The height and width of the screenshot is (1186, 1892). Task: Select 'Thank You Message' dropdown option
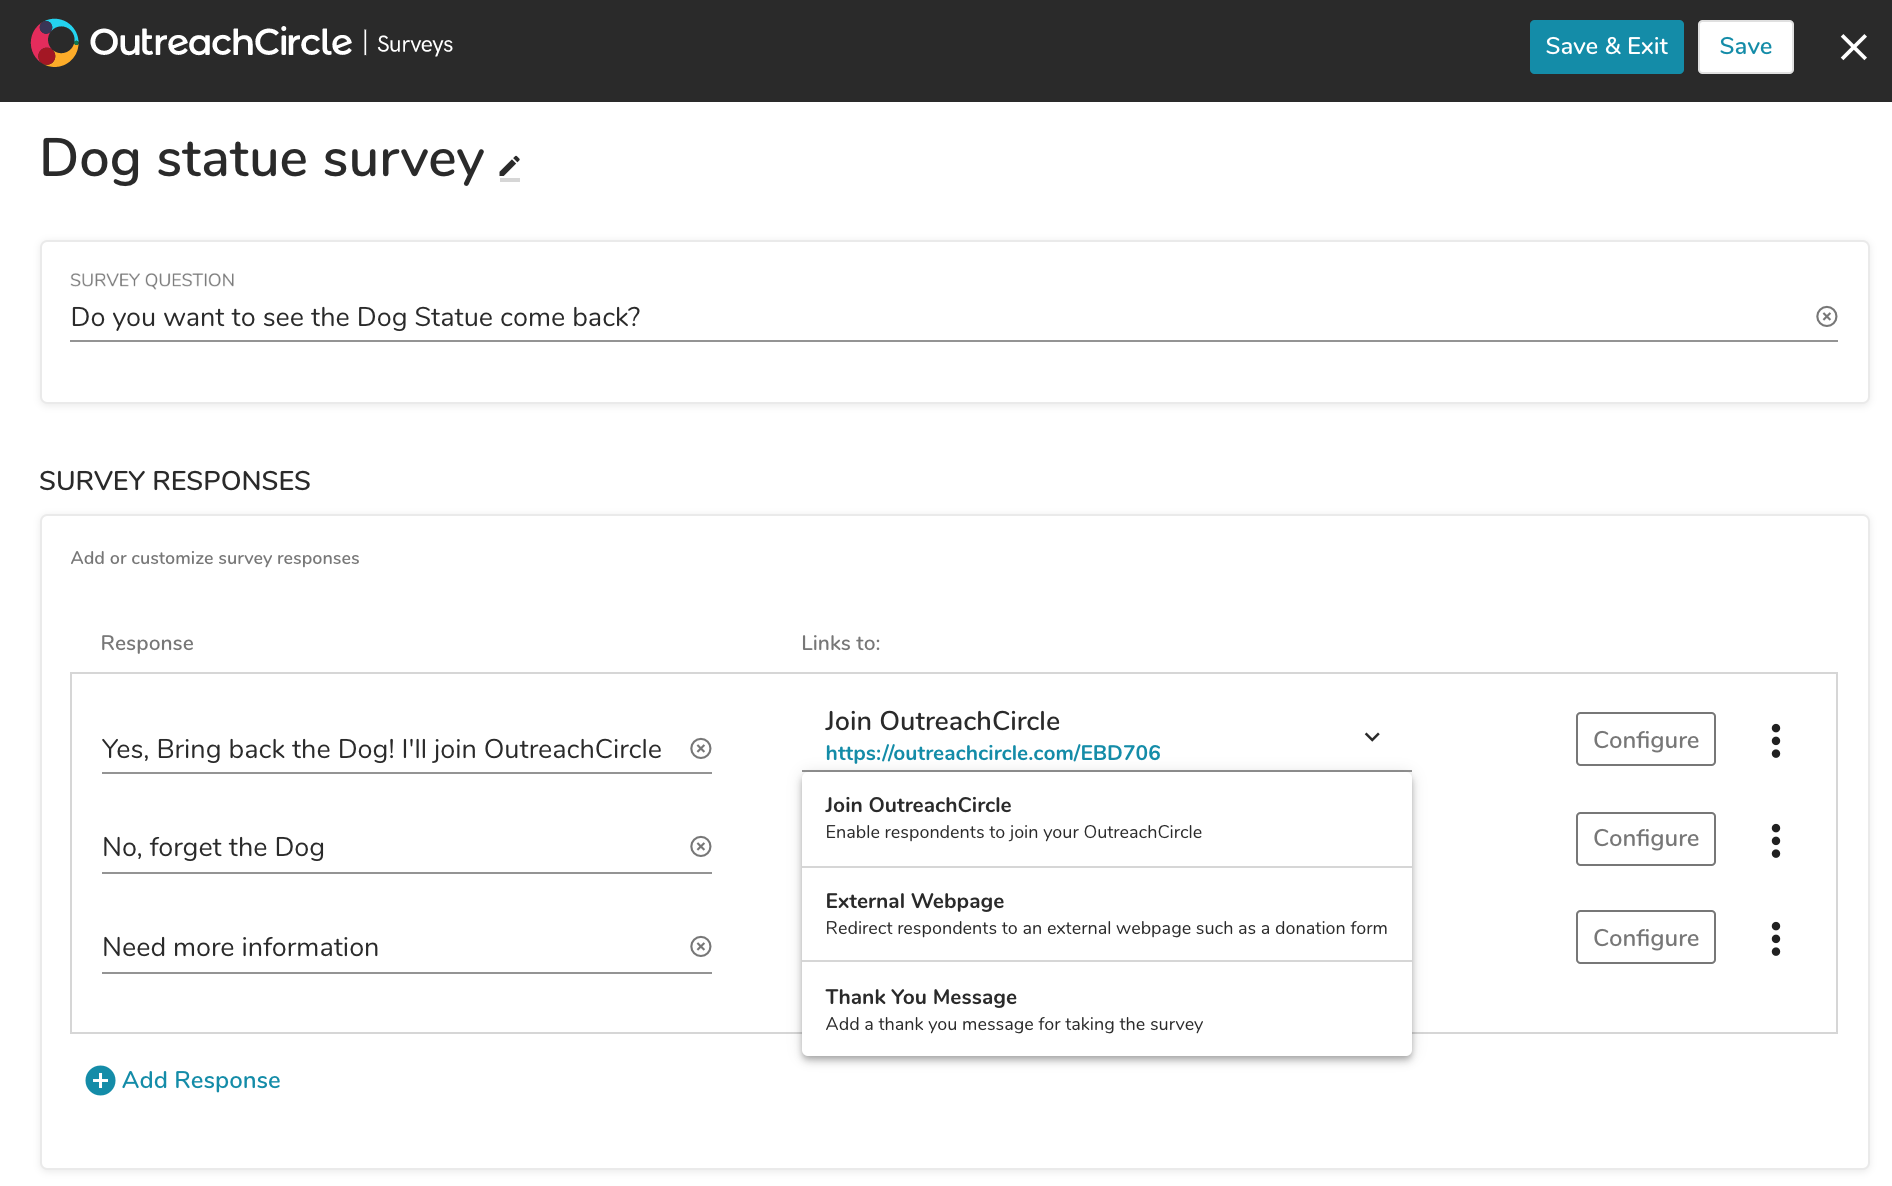coord(1107,1009)
